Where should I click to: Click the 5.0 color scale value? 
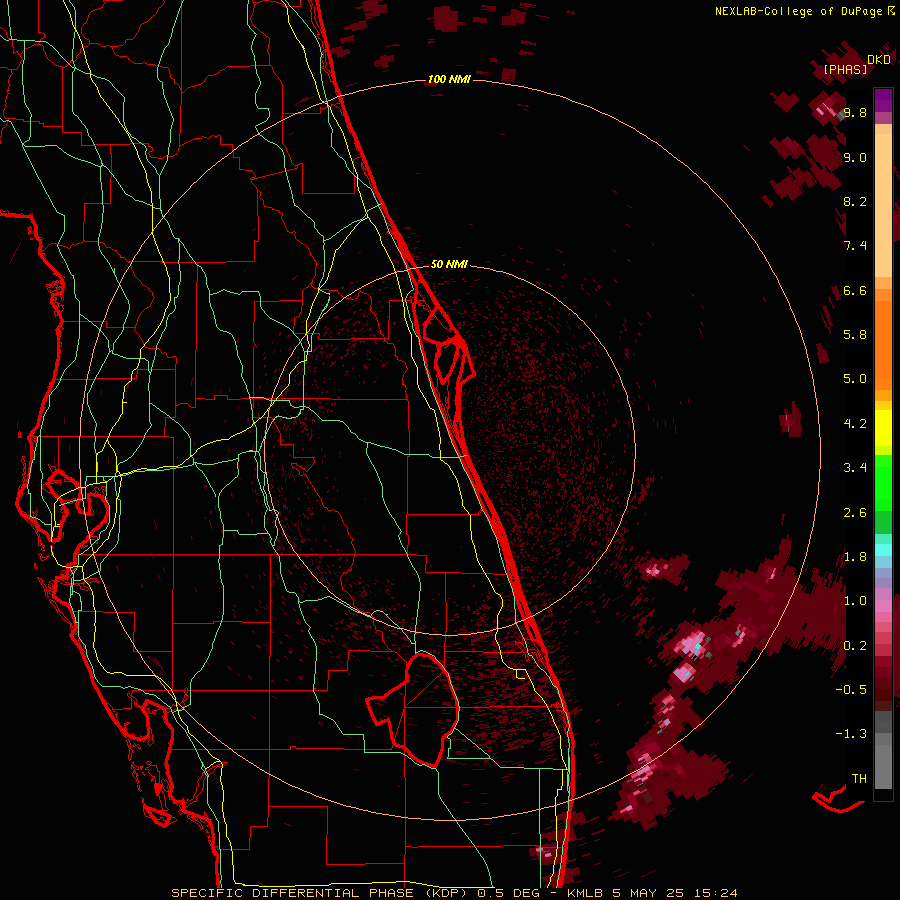click(x=855, y=379)
